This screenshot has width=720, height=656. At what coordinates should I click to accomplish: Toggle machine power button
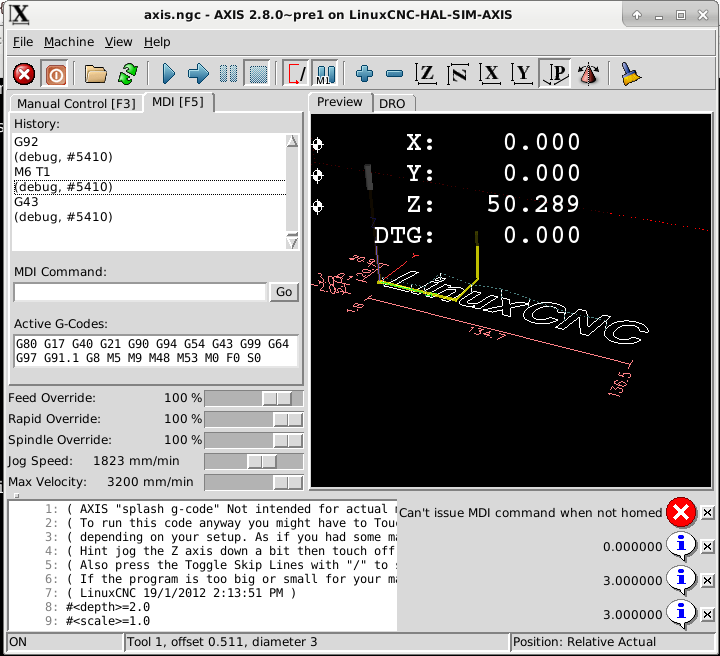(x=56, y=73)
